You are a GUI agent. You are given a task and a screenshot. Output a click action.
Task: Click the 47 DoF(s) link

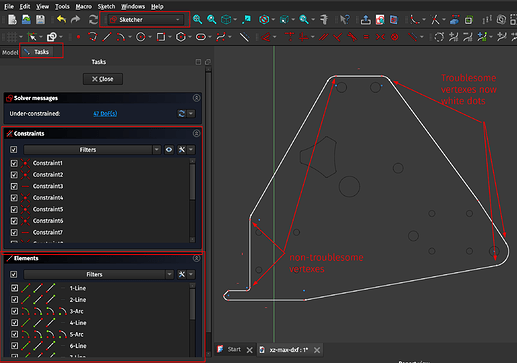point(105,114)
